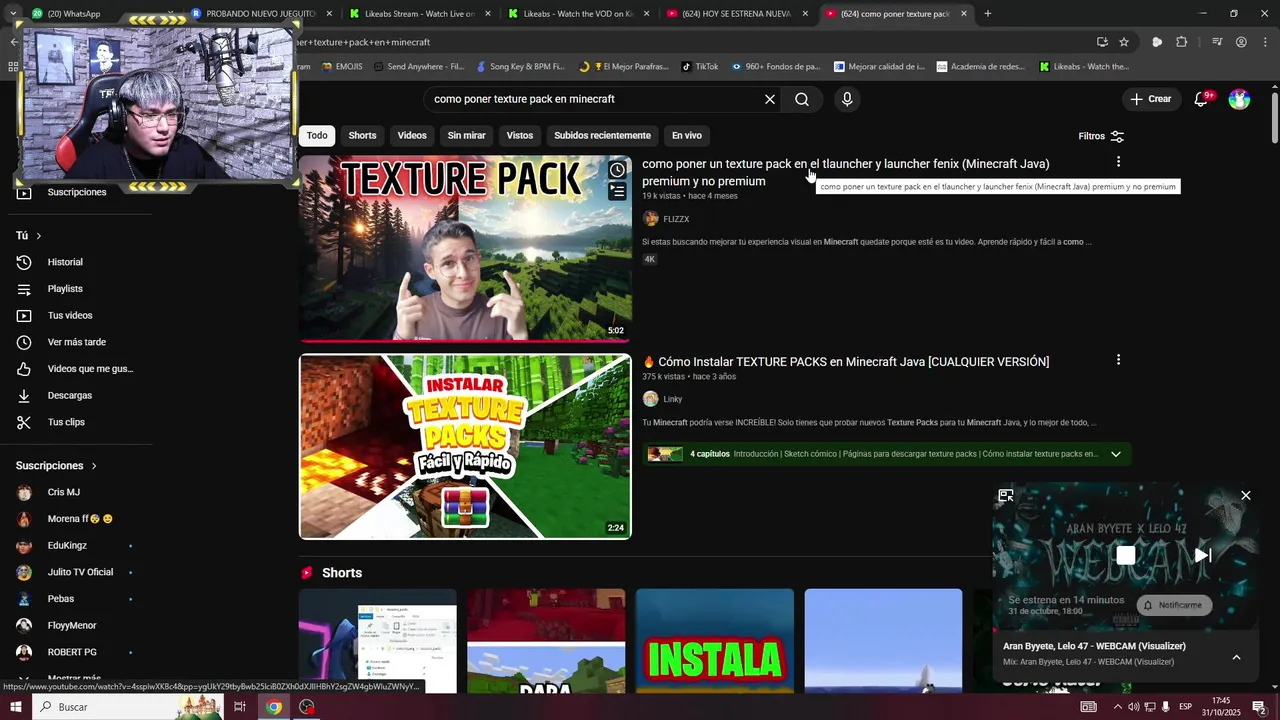Select the 'En vivo' filter chip
Screen dimensions: 1280x720
tap(686, 135)
